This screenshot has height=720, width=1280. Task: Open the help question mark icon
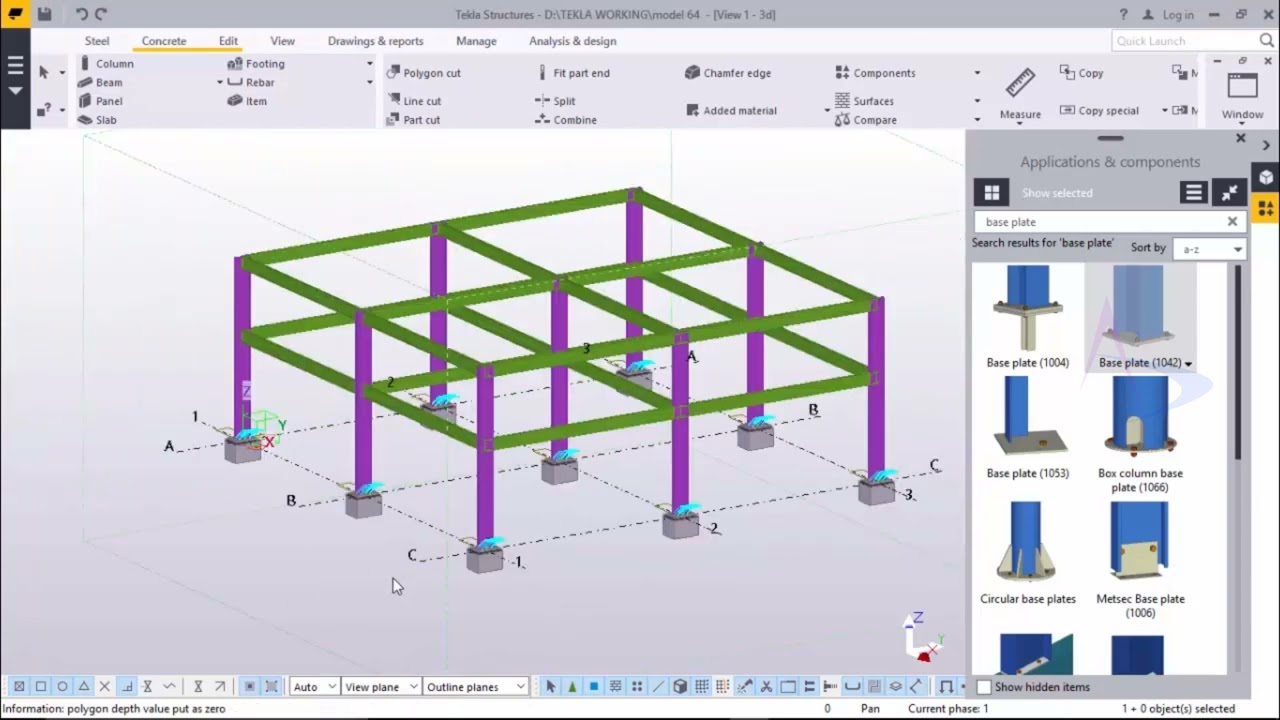pos(1124,14)
